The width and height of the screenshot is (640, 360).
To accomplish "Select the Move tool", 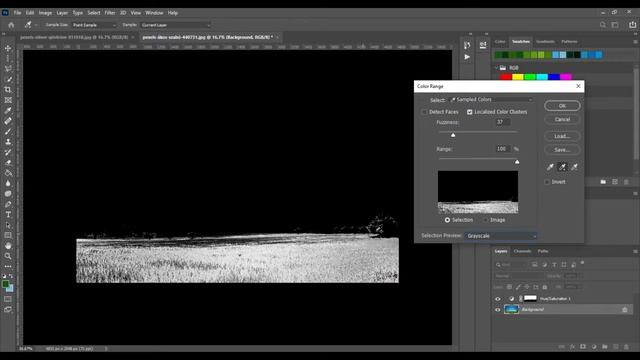I will click(8, 48).
